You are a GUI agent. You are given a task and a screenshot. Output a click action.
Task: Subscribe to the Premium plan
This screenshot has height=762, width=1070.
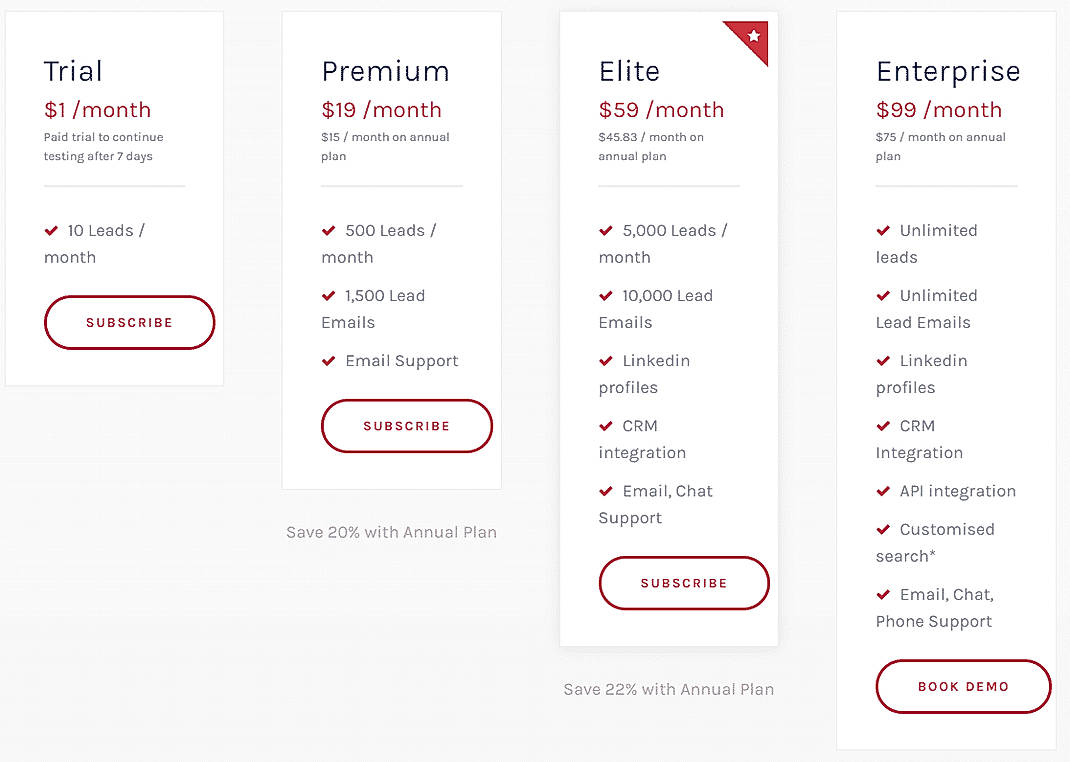406,425
